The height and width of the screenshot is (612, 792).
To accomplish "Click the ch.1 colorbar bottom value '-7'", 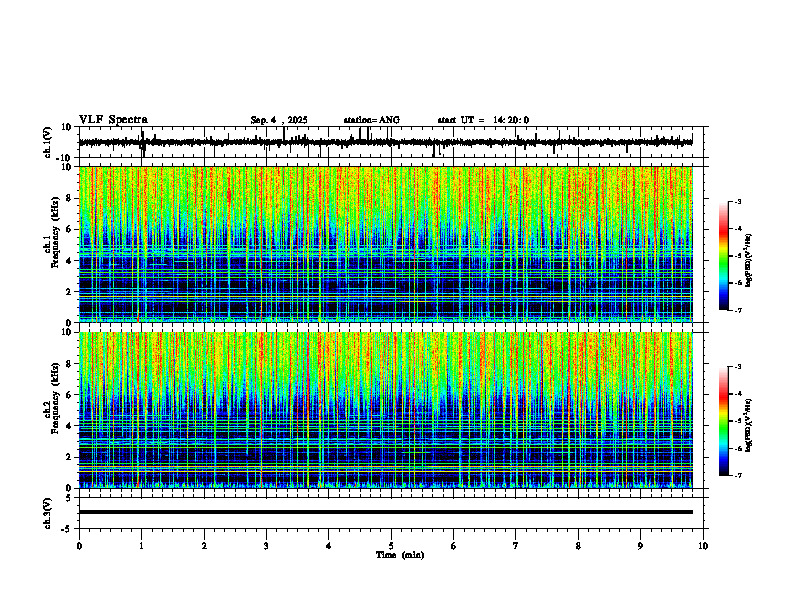I will (x=738, y=310).
